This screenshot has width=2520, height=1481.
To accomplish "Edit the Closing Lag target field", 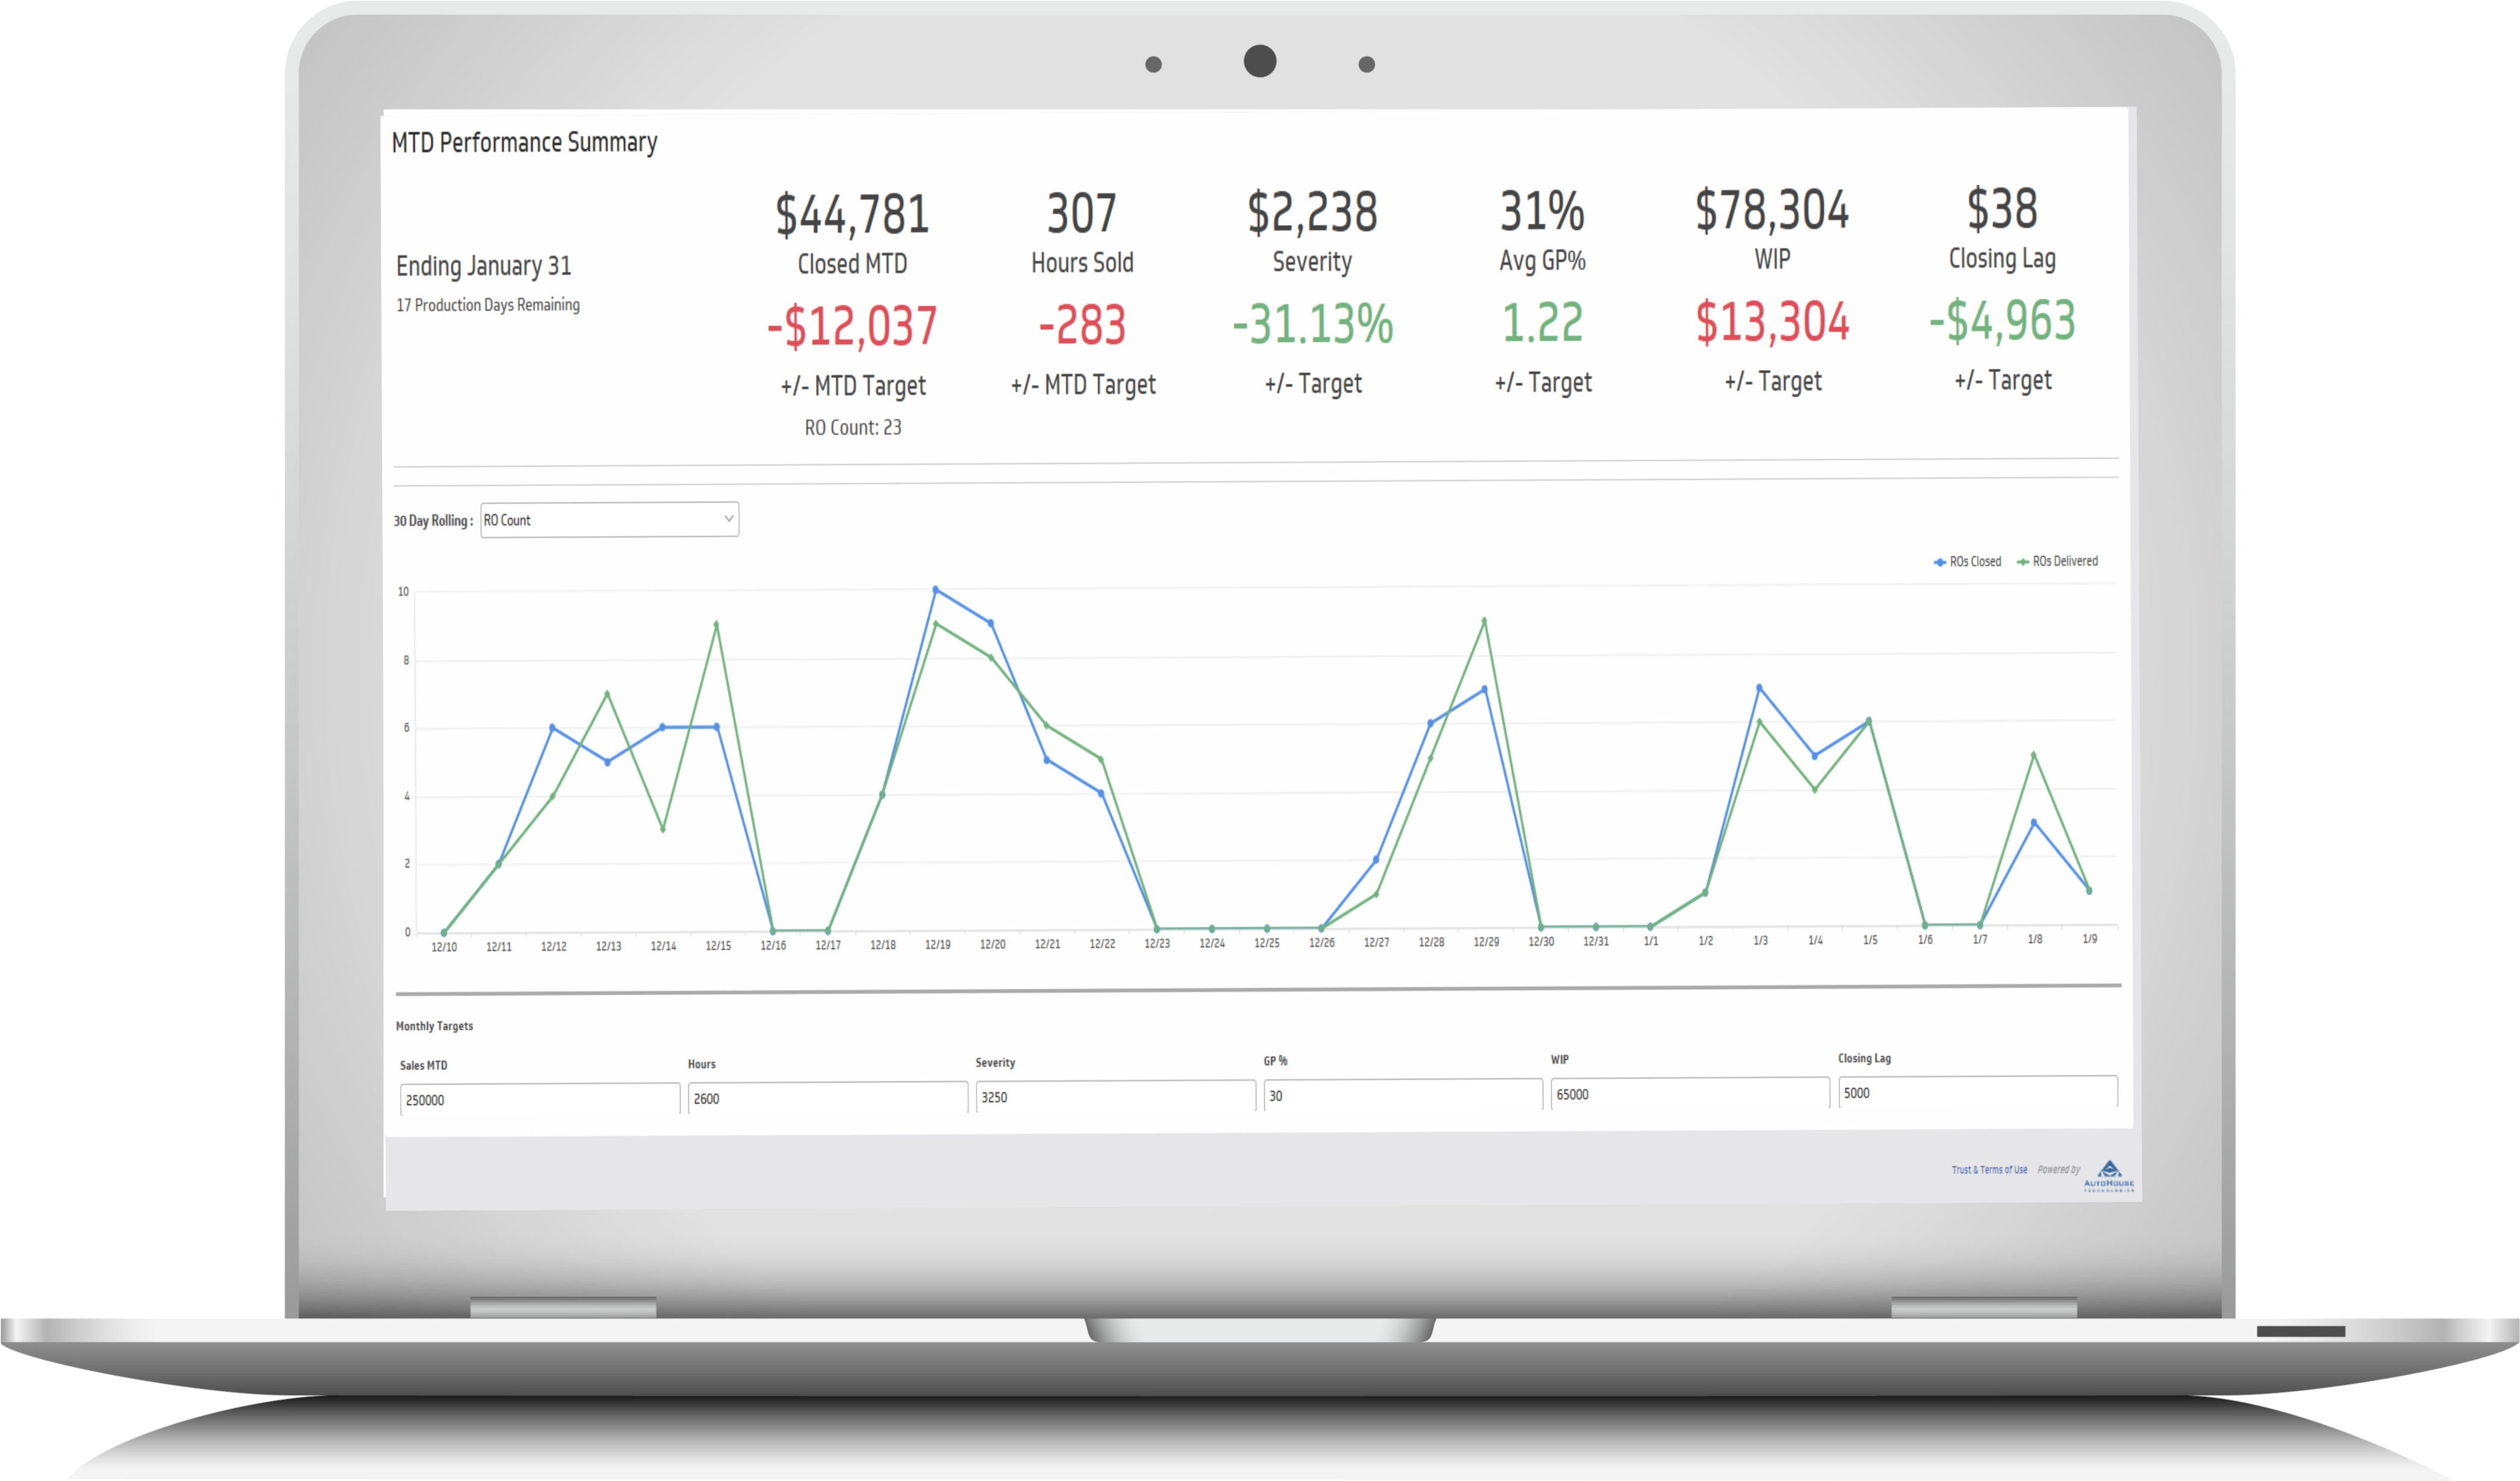I will [1977, 1093].
